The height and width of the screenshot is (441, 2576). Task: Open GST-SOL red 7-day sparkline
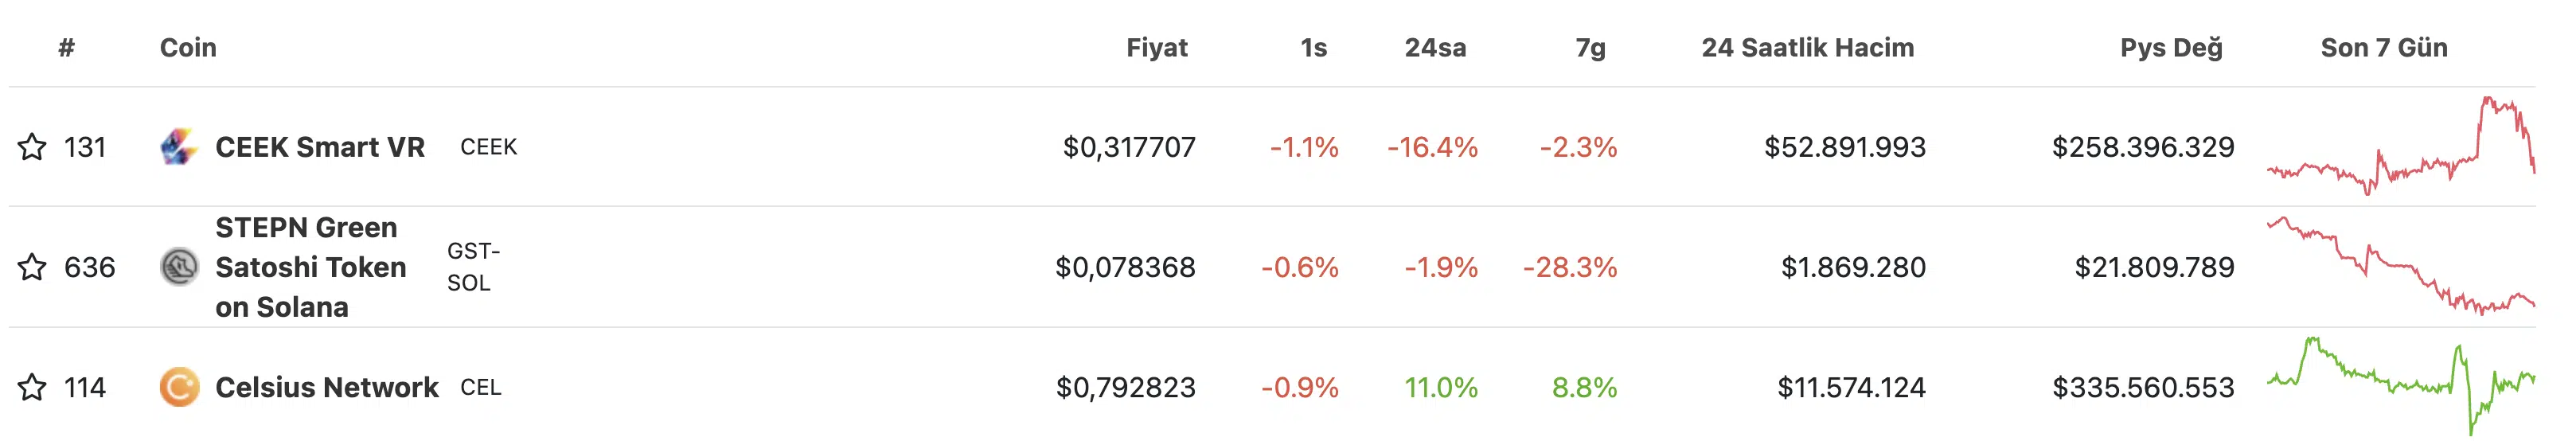pyautogui.click(x=2401, y=266)
